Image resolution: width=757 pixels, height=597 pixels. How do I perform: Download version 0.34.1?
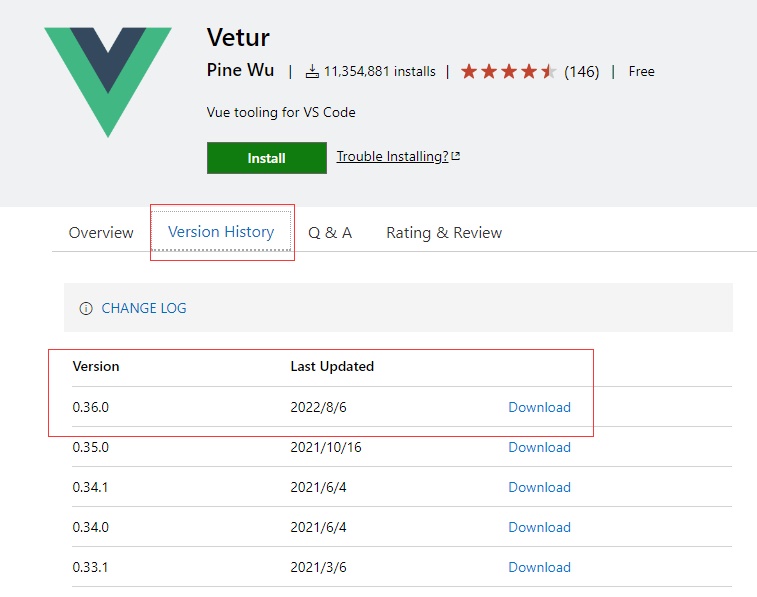pos(539,487)
